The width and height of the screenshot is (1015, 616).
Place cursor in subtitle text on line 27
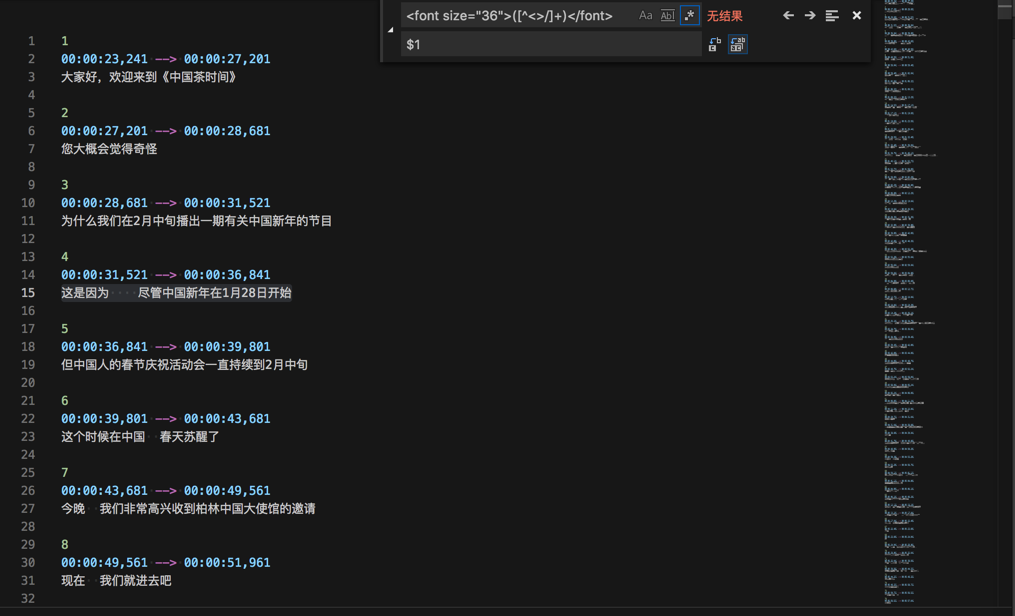click(200, 509)
